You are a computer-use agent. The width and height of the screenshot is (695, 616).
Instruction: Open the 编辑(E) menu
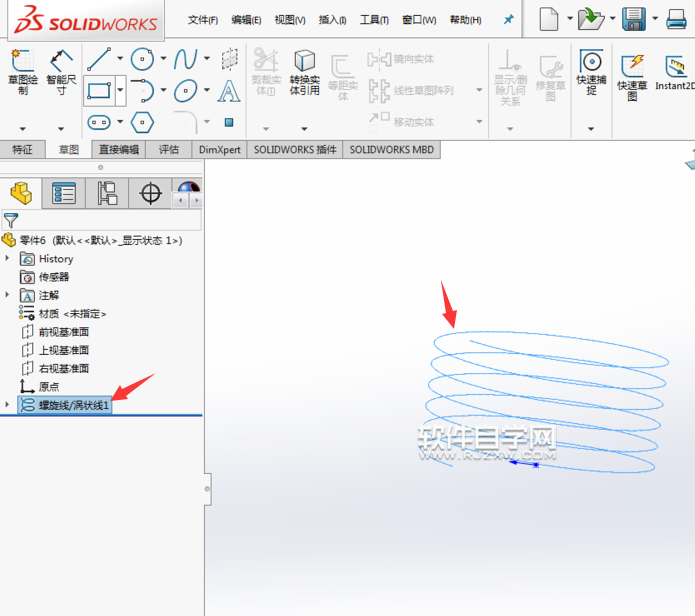point(246,20)
